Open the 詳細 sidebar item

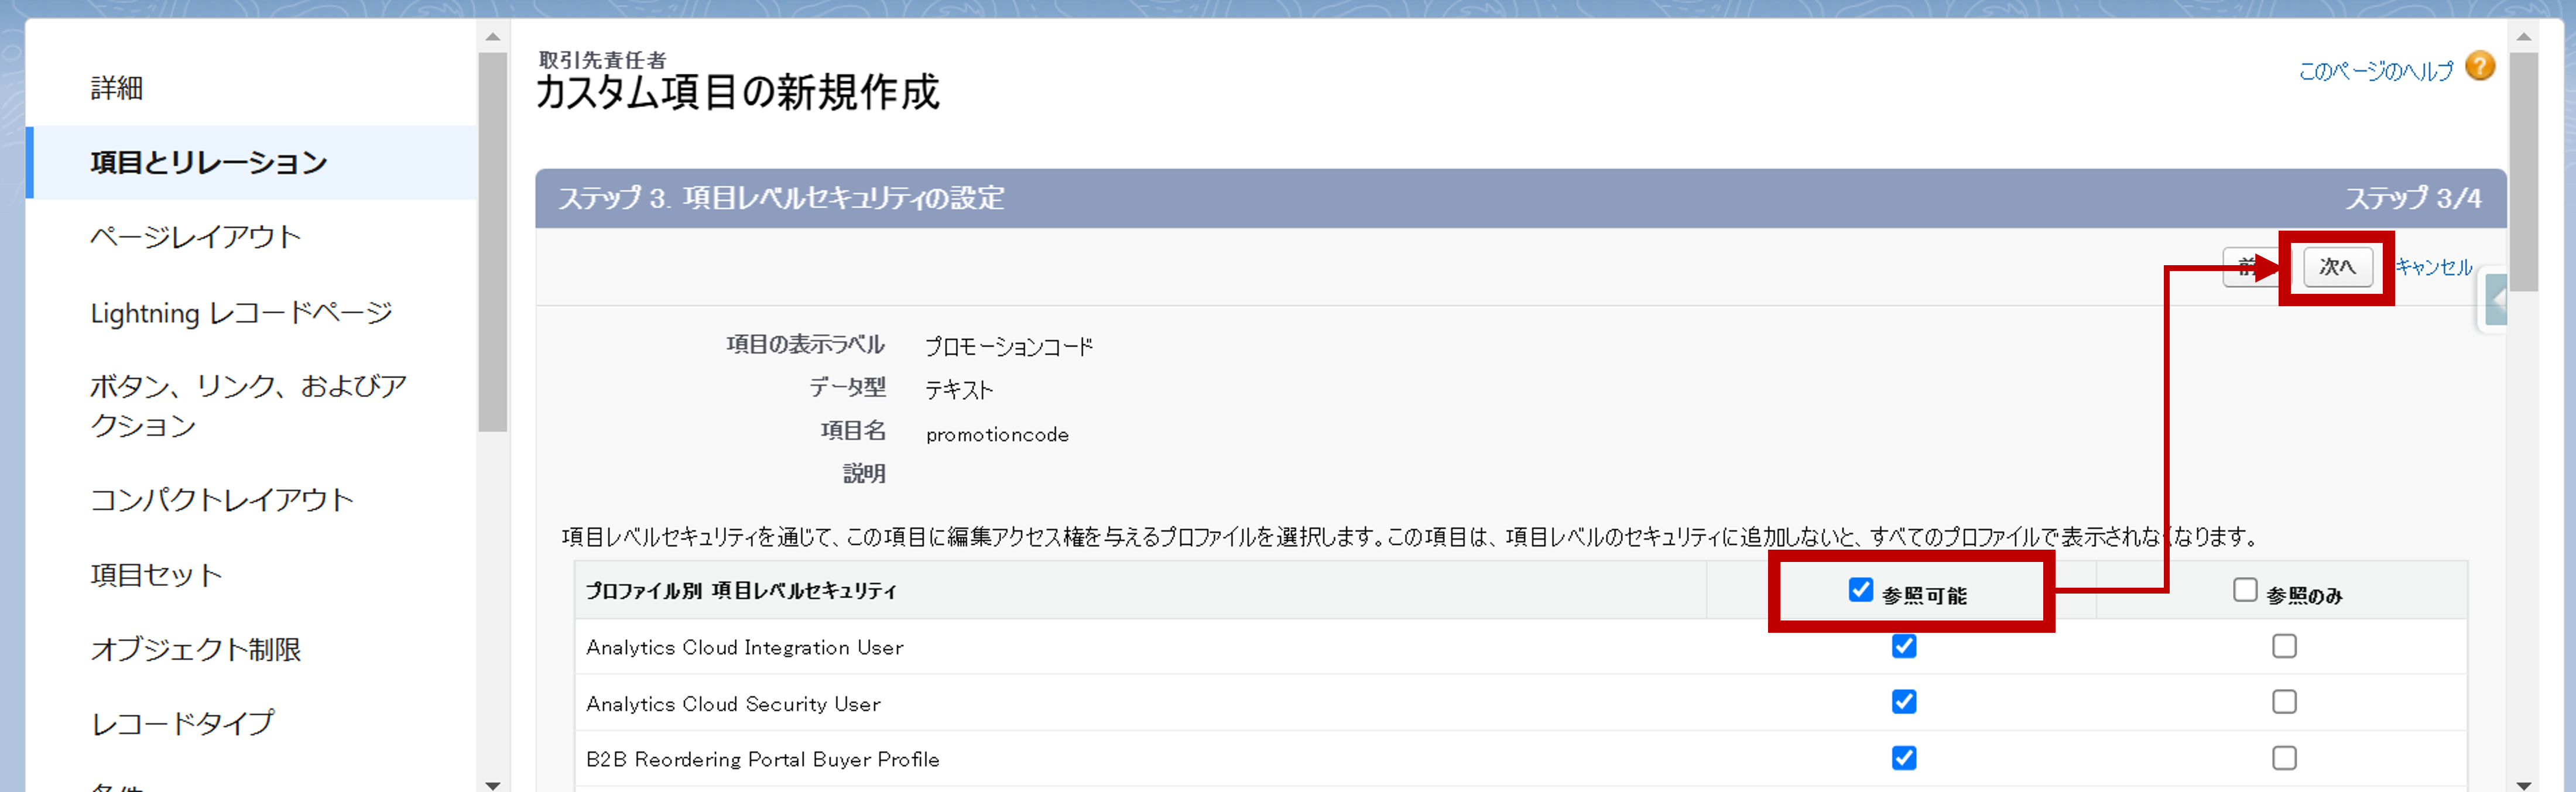117,88
